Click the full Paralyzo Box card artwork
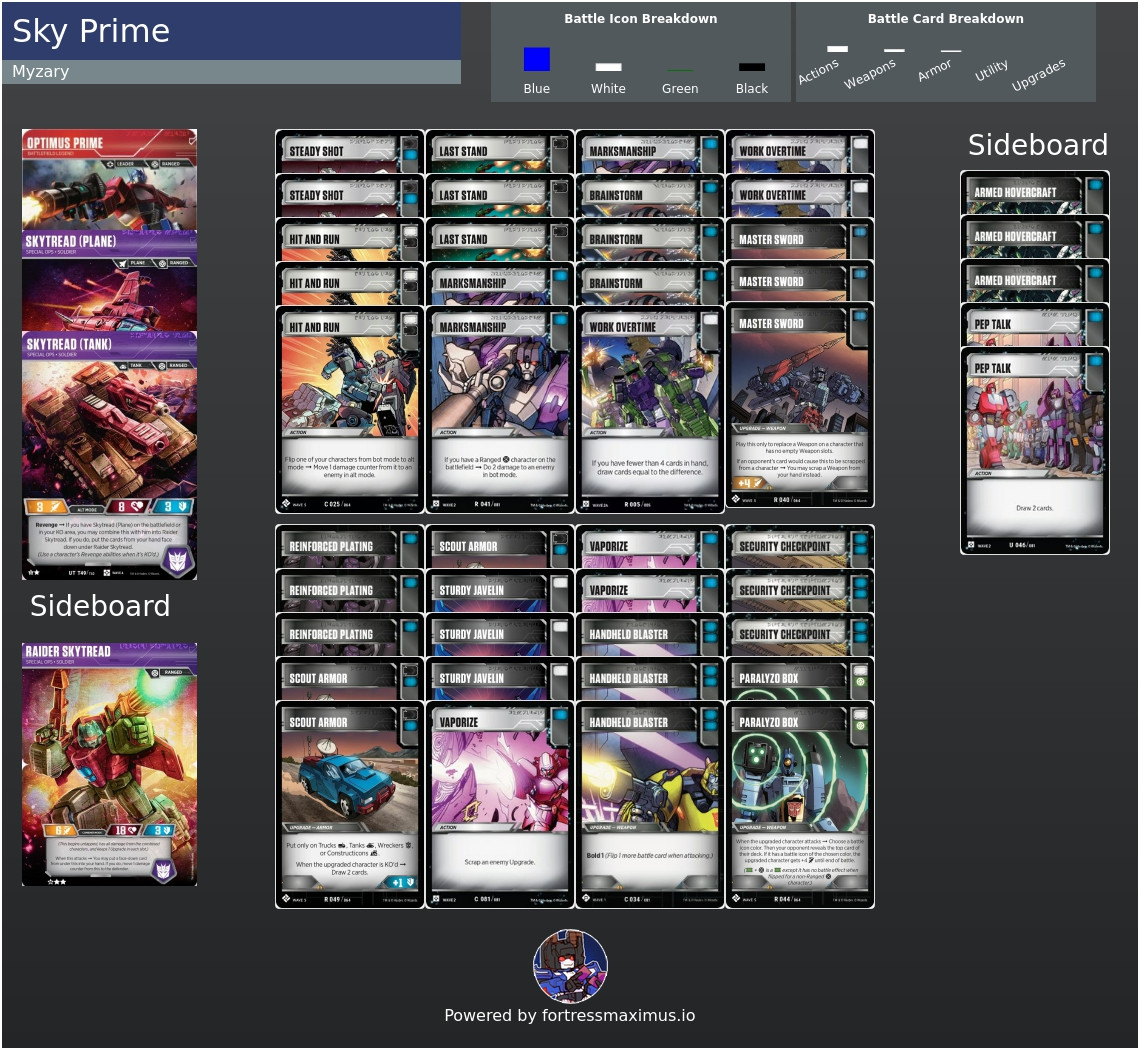The image size is (1140, 1050). 799,777
